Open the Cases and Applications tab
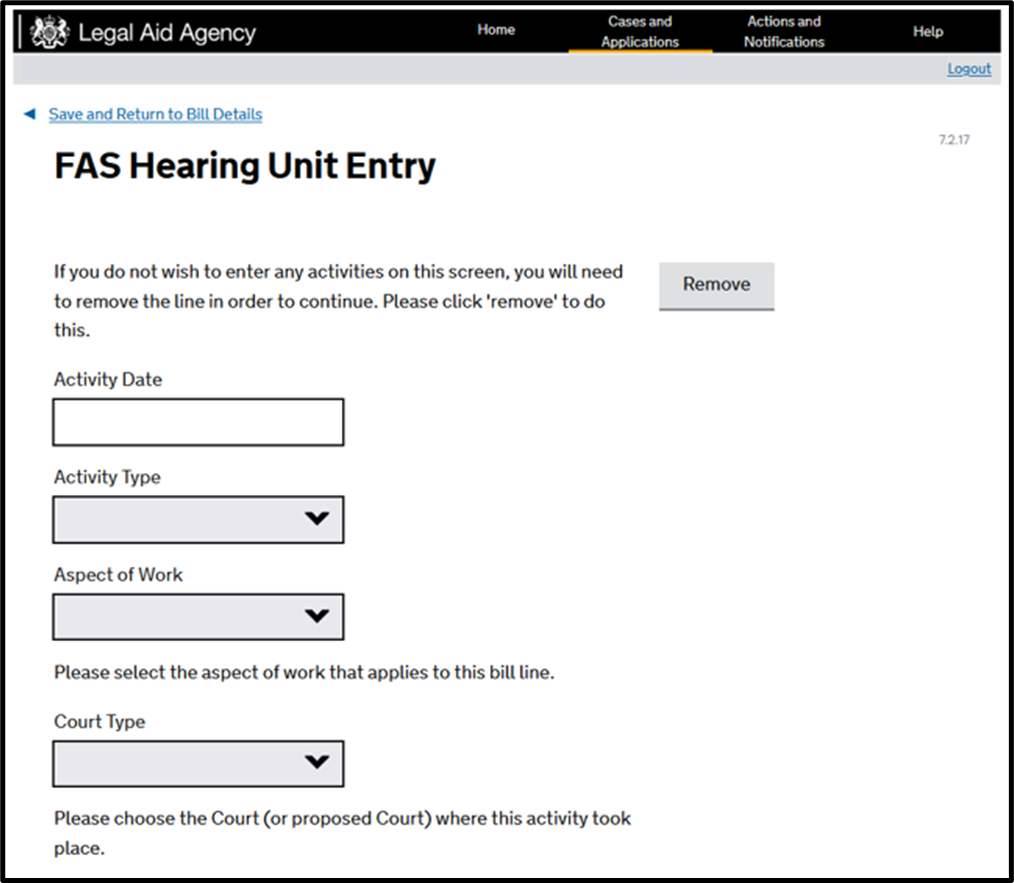Screen dimensions: 1014x883 [640, 31]
